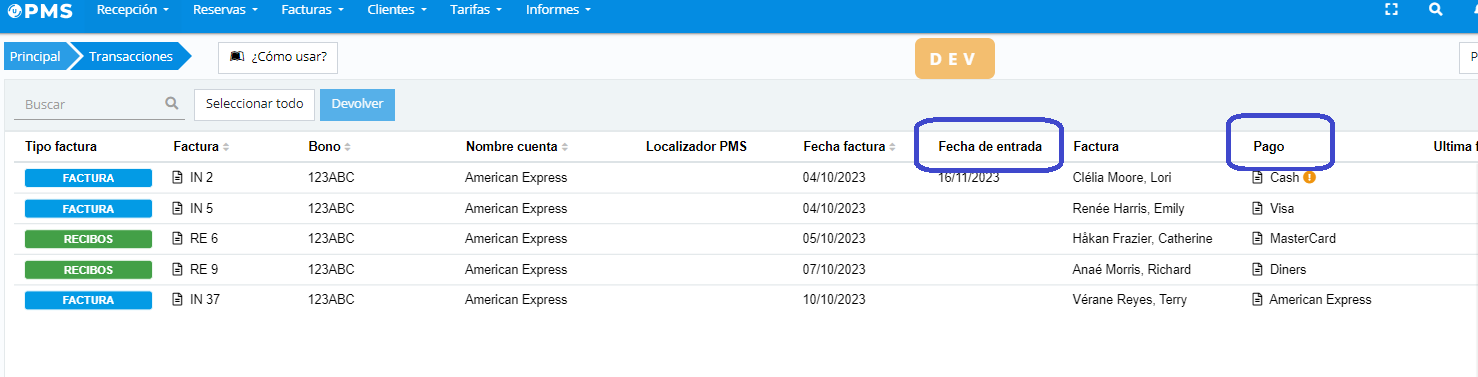Open the payment document icon beside Visa
The height and width of the screenshot is (377, 1478).
(1258, 209)
